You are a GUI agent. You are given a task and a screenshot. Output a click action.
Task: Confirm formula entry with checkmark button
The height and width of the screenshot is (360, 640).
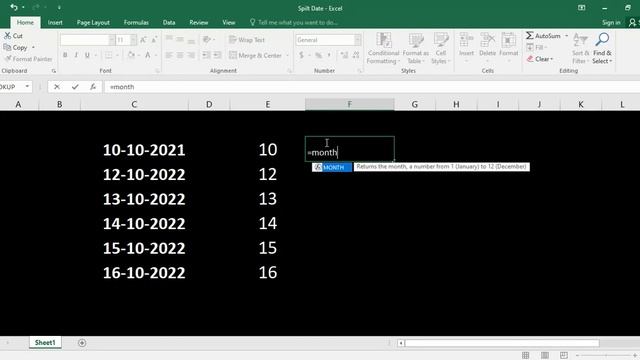click(x=75, y=87)
